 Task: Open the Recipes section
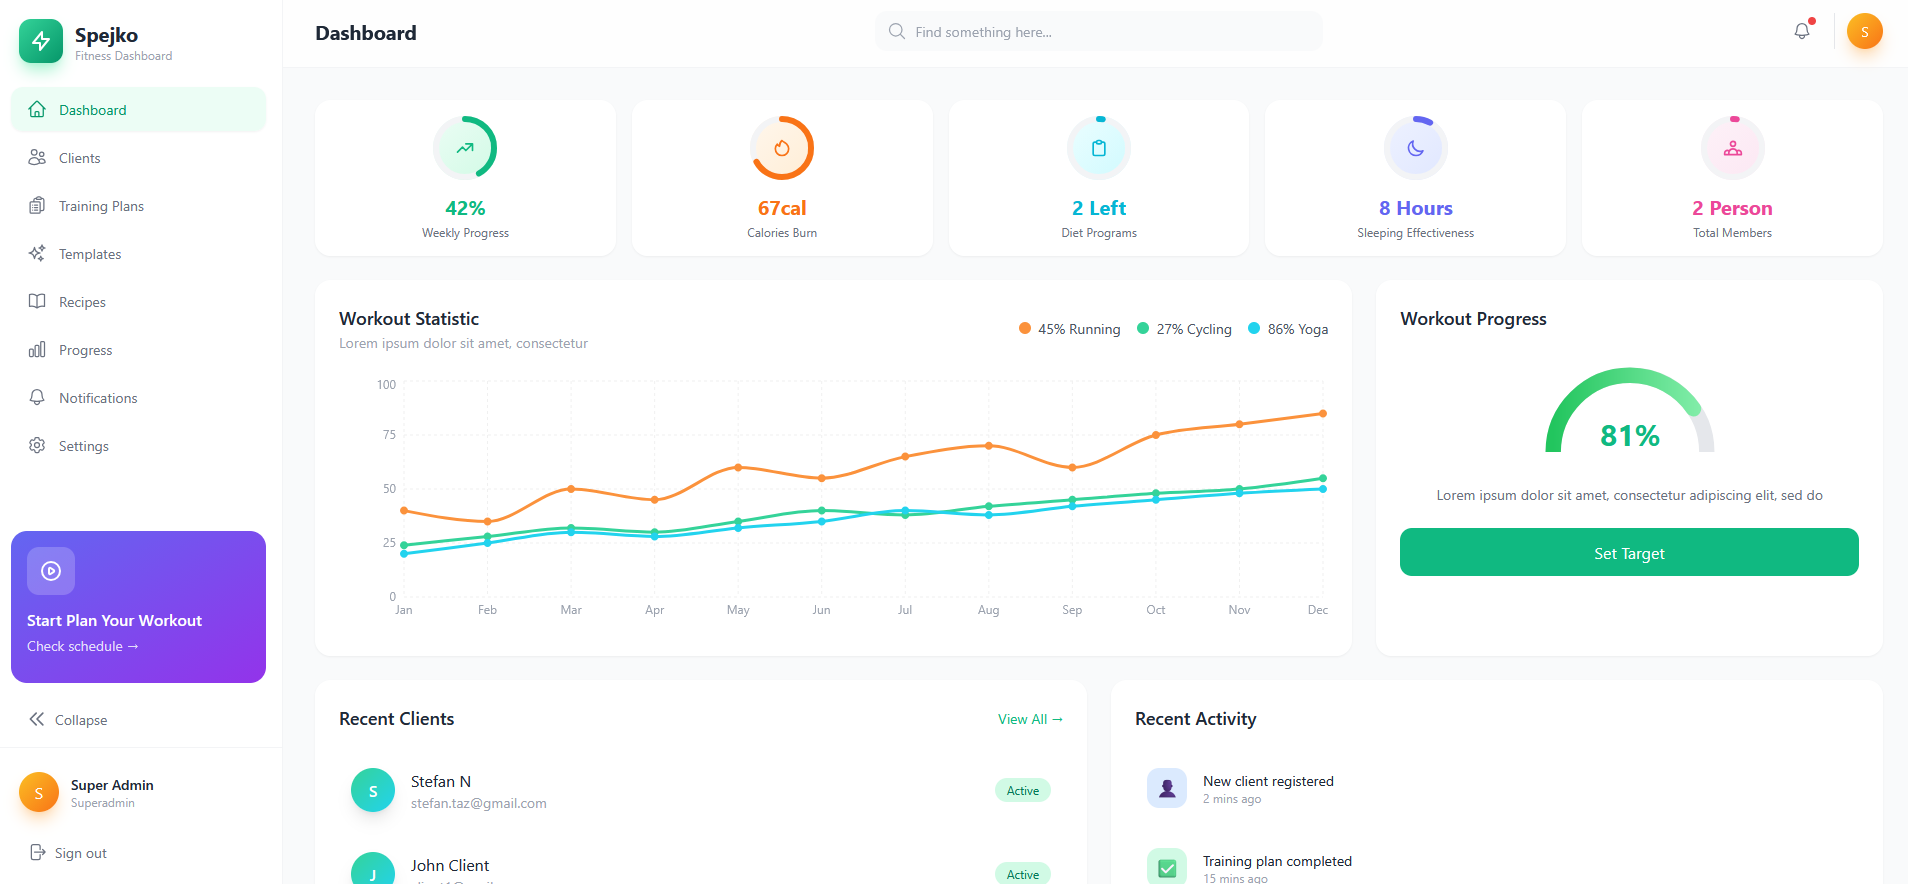click(x=139, y=302)
